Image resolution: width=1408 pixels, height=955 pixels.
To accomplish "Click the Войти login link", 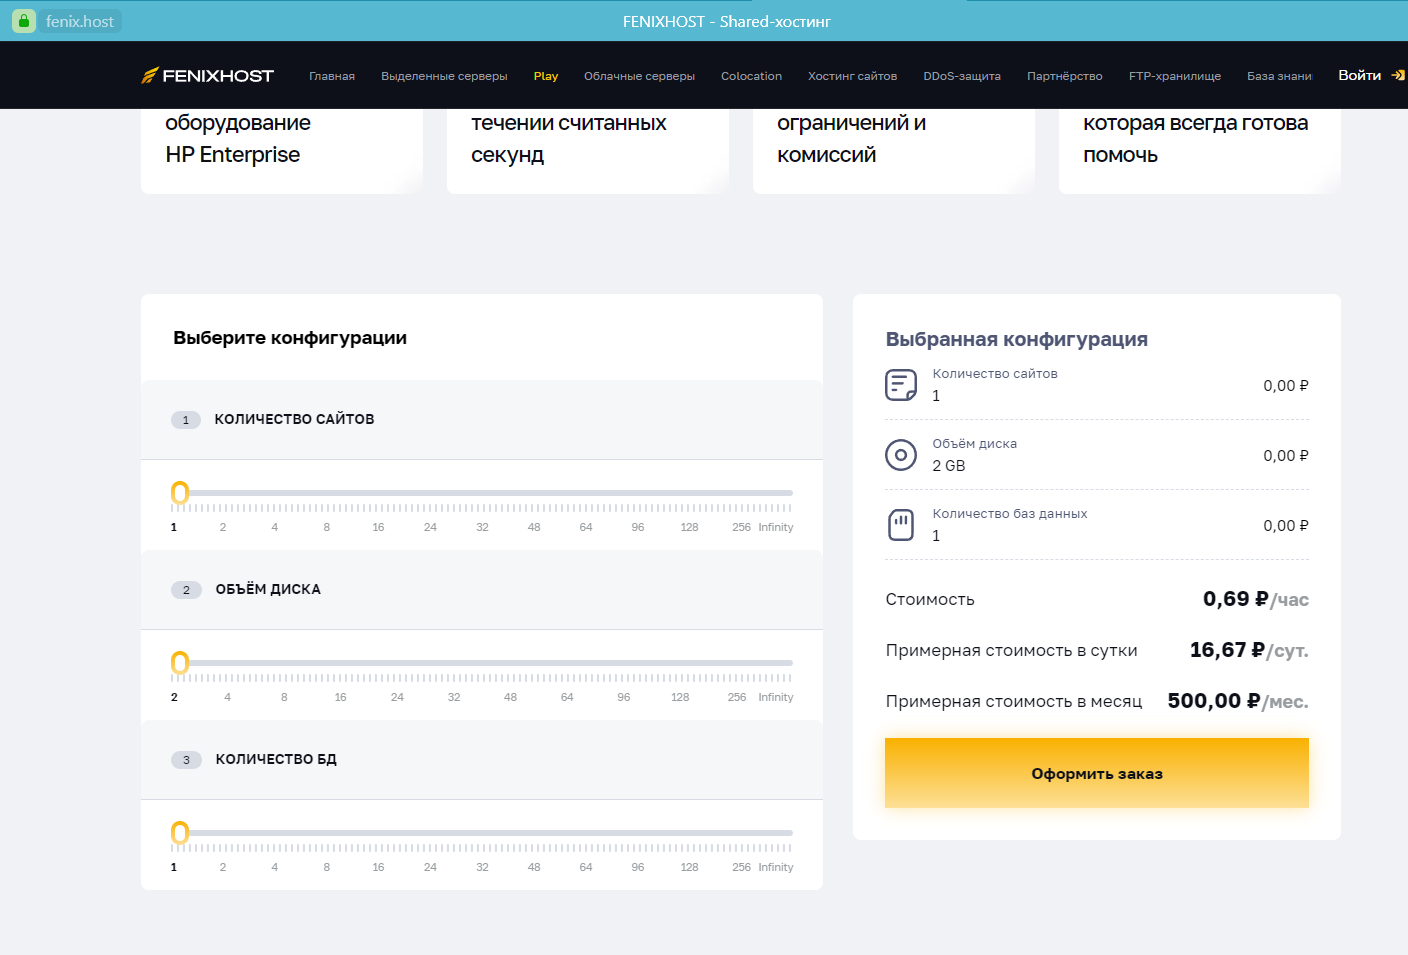I will pos(1359,76).
